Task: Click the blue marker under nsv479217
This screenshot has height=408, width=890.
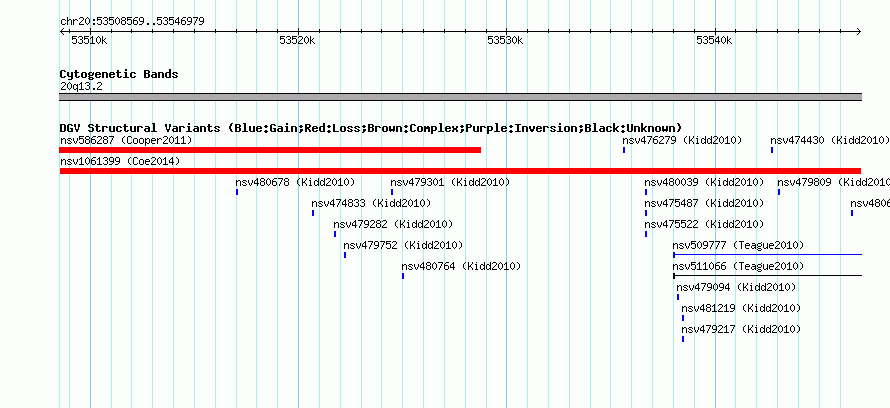Action: [x=683, y=339]
